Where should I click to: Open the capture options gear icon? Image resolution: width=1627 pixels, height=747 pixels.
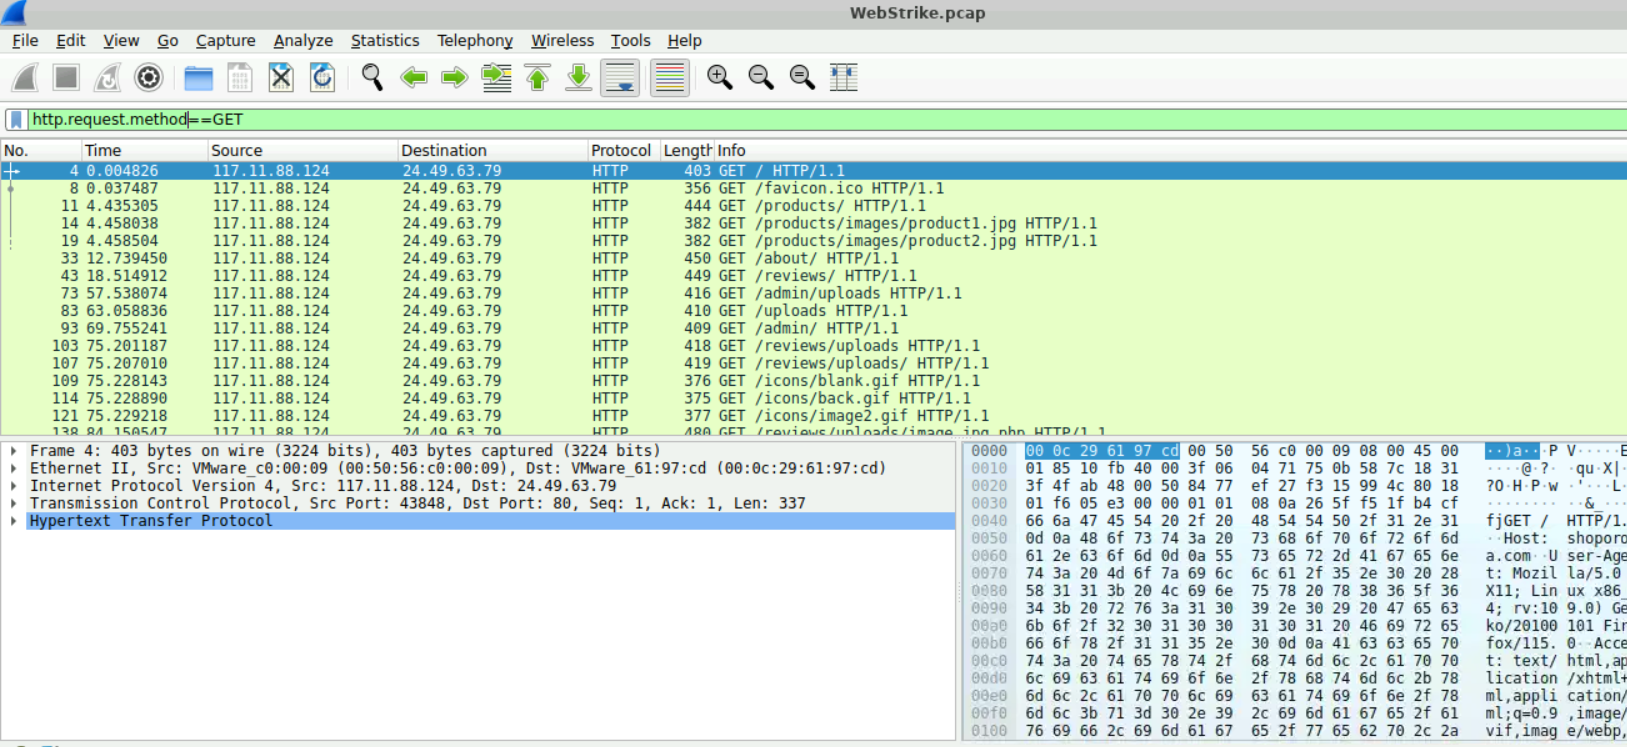(x=149, y=78)
